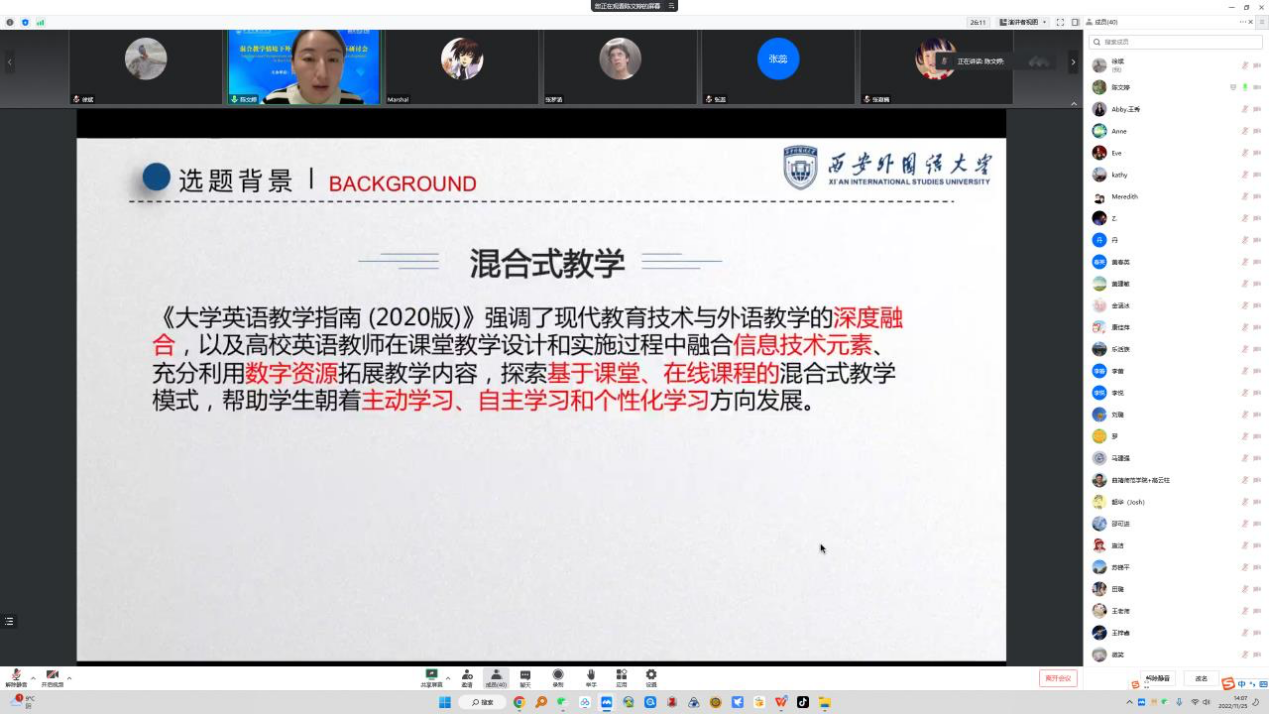Open the Chat (聊天) icon in toolbar

525,676
